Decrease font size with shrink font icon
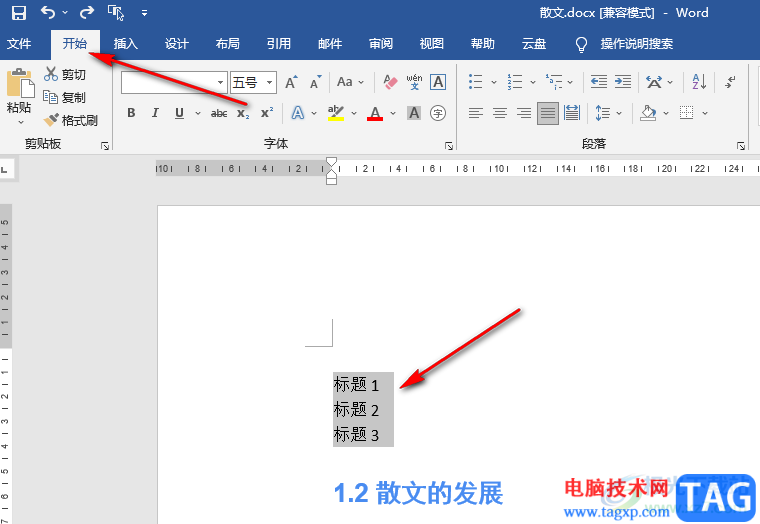Image resolution: width=760 pixels, height=524 pixels. pos(316,82)
